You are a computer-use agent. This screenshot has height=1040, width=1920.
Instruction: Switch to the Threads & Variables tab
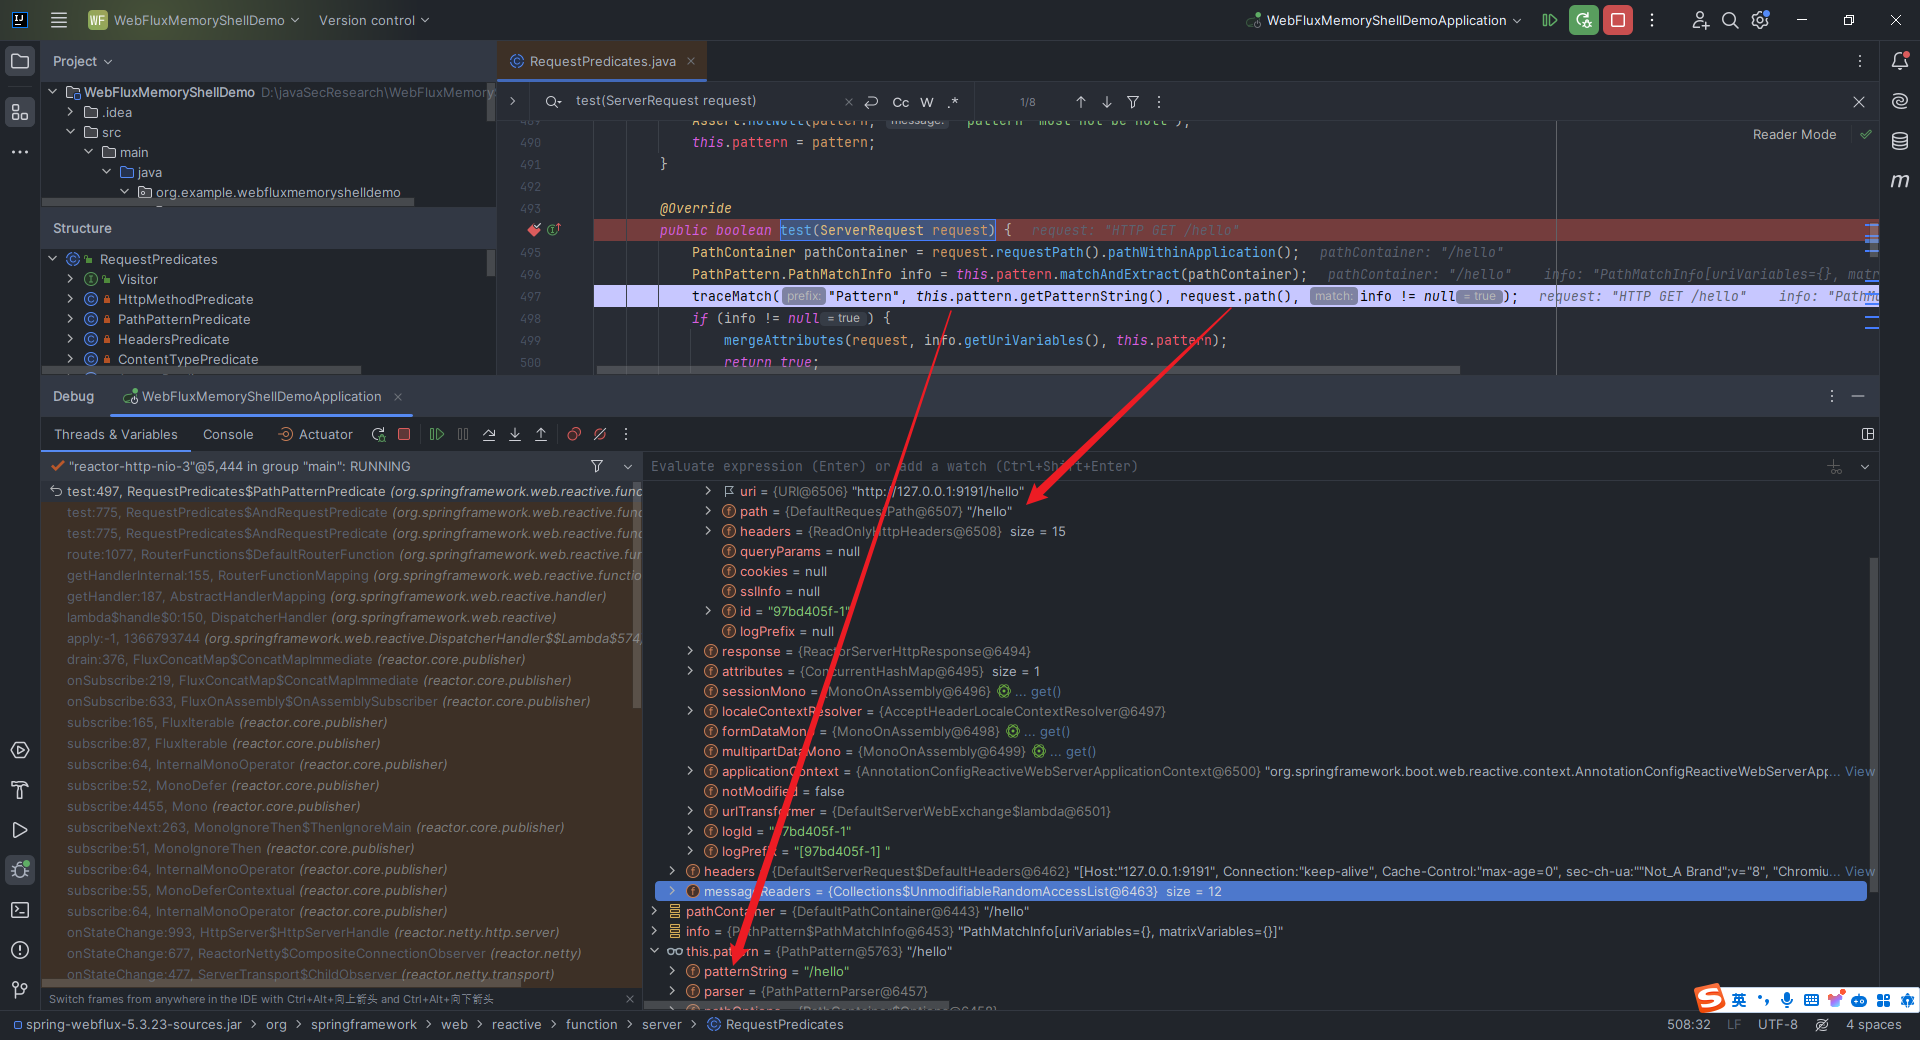point(116,434)
